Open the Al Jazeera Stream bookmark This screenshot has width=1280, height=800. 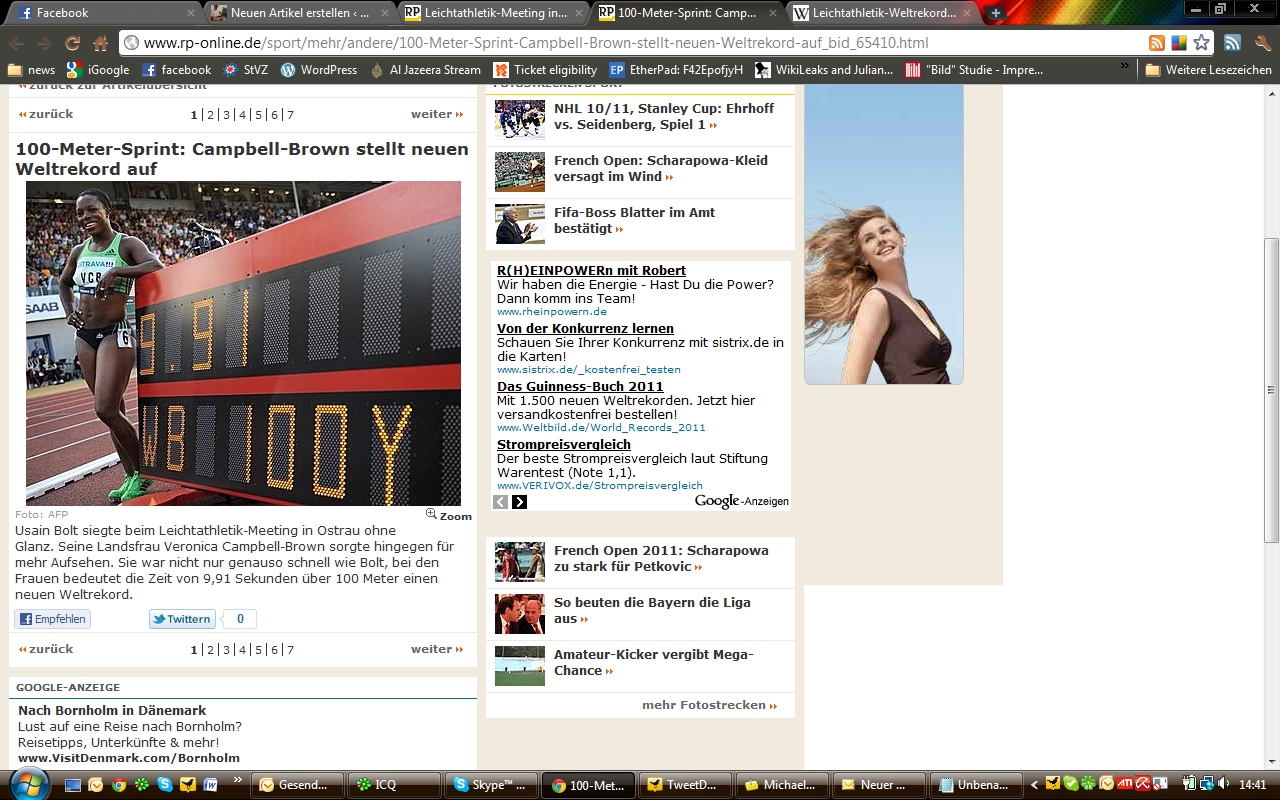(x=426, y=70)
